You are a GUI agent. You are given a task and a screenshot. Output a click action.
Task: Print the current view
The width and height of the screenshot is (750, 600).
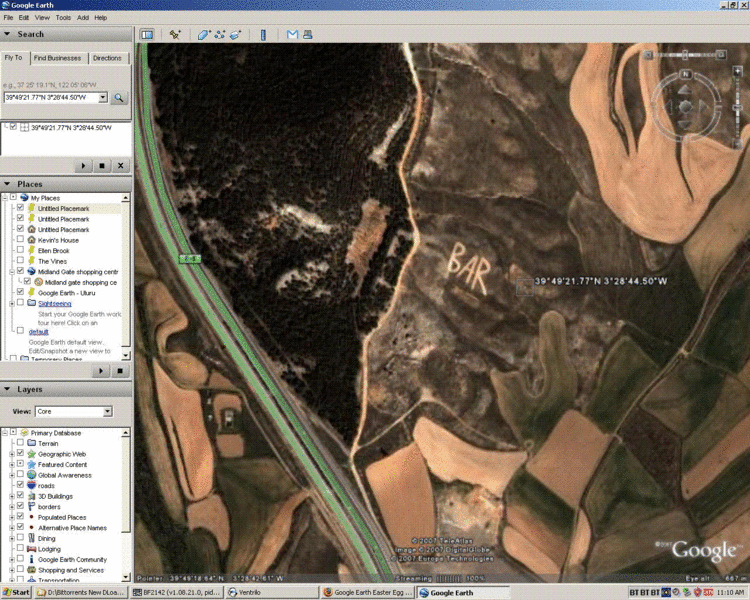click(308, 34)
